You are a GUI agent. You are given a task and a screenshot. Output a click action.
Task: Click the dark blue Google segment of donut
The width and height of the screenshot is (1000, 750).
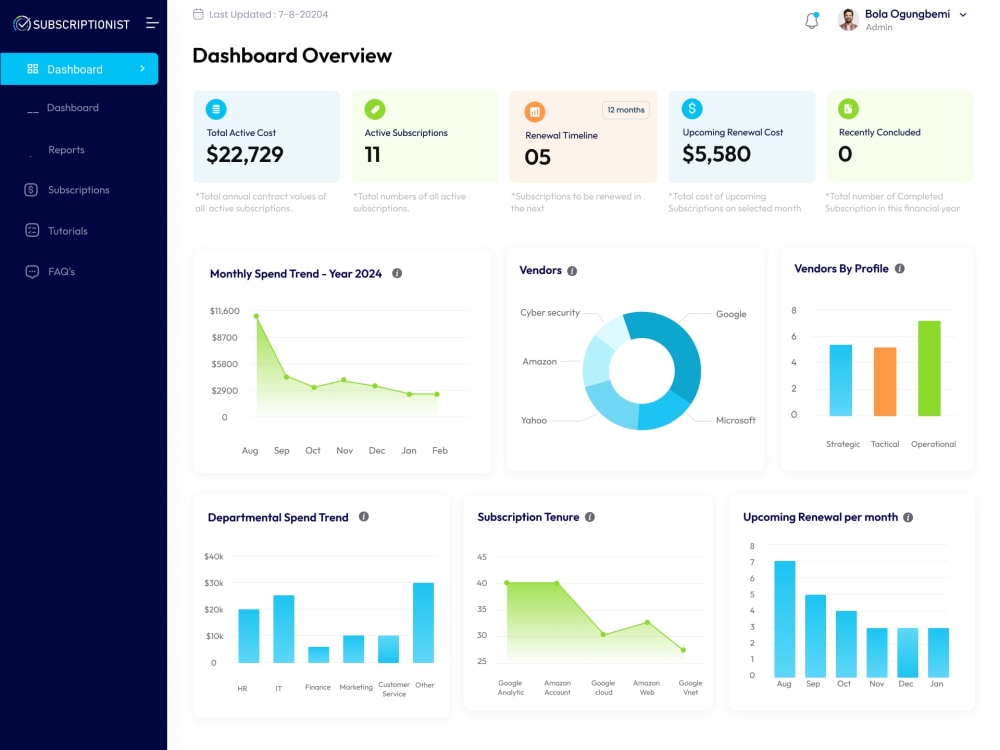click(679, 349)
